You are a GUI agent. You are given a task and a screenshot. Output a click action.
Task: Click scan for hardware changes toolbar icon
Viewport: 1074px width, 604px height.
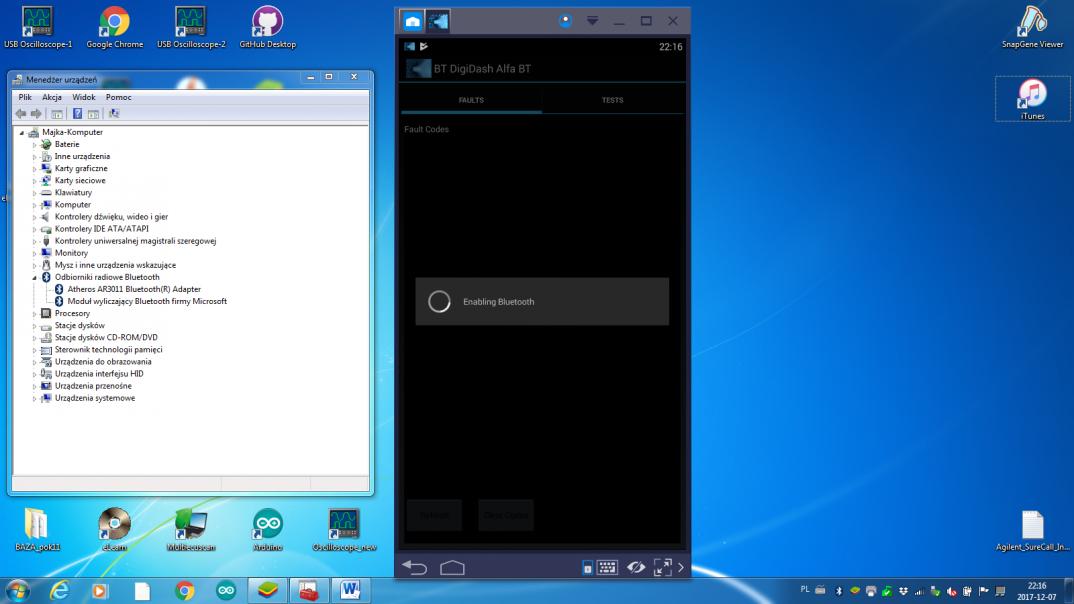tap(114, 114)
